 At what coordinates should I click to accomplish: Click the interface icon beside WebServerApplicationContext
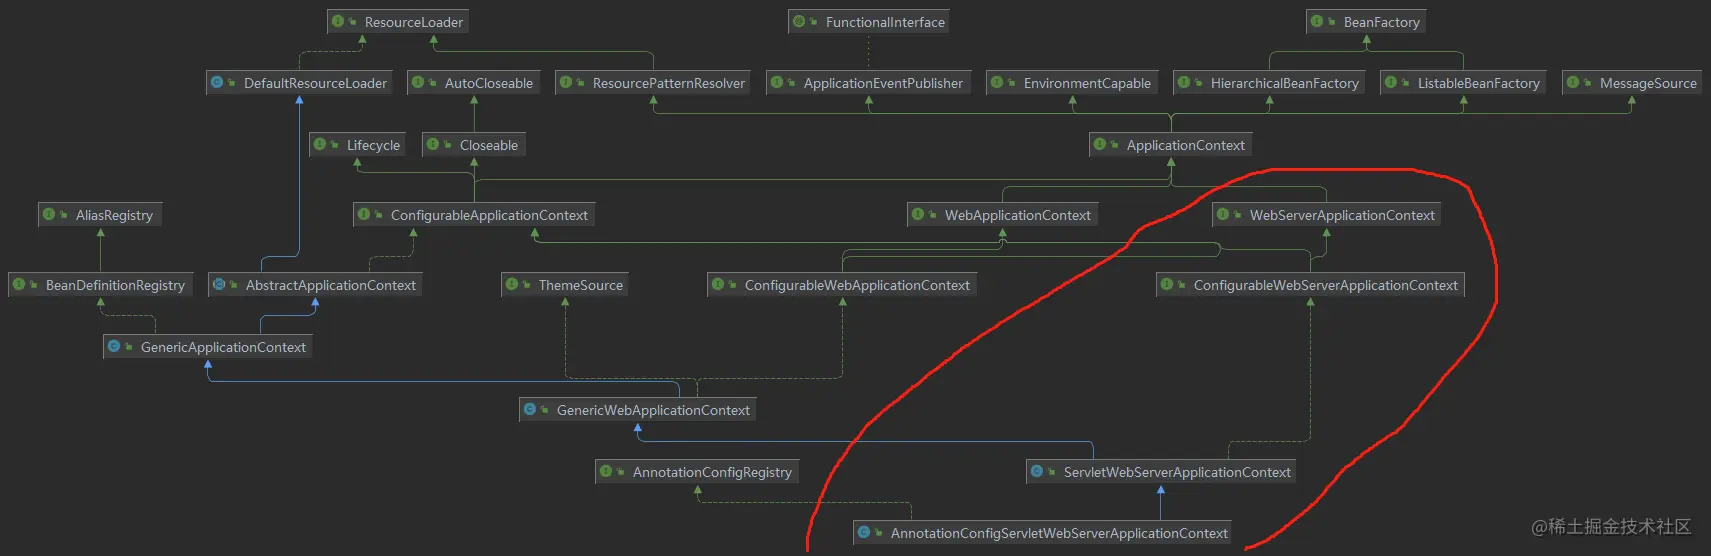(x=1223, y=214)
